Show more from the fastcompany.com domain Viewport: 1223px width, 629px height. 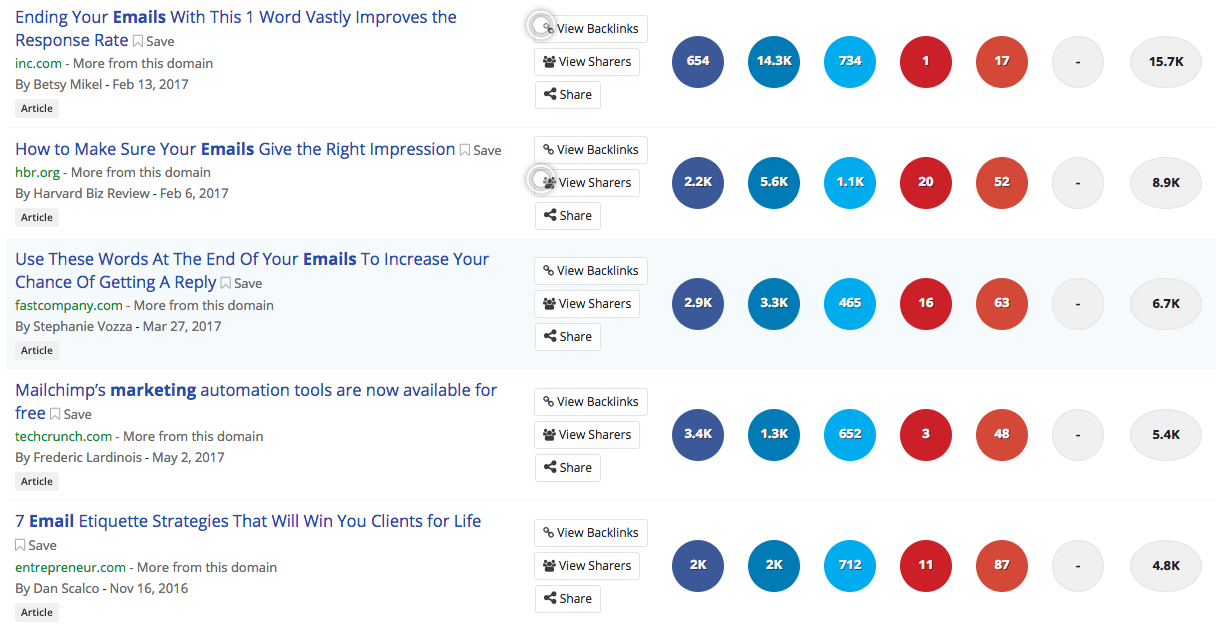point(203,305)
